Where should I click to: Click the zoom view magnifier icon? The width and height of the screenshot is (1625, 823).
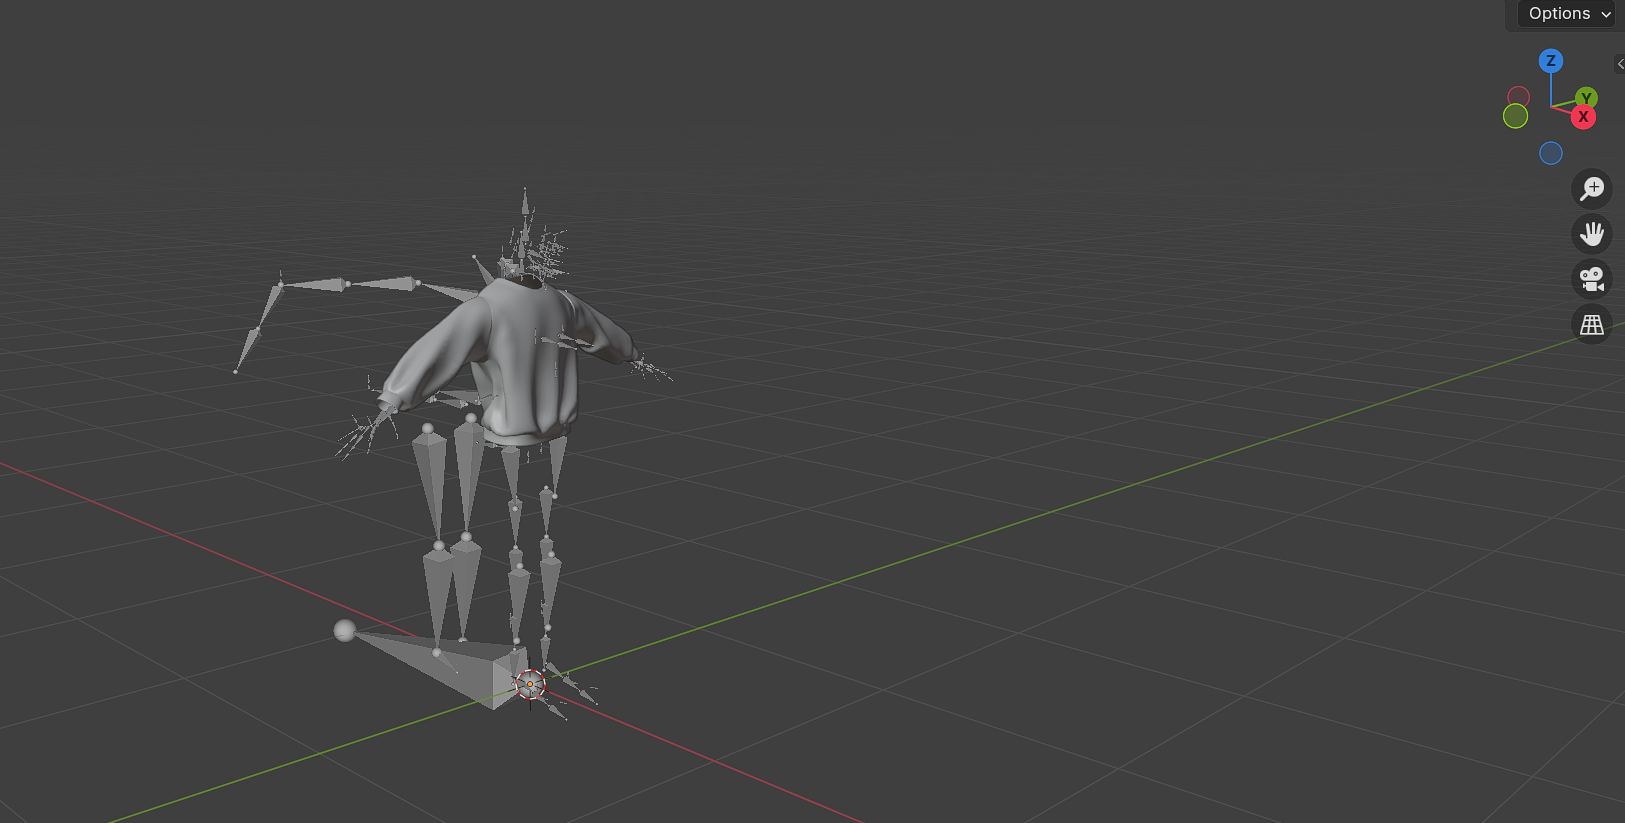[x=1592, y=188]
